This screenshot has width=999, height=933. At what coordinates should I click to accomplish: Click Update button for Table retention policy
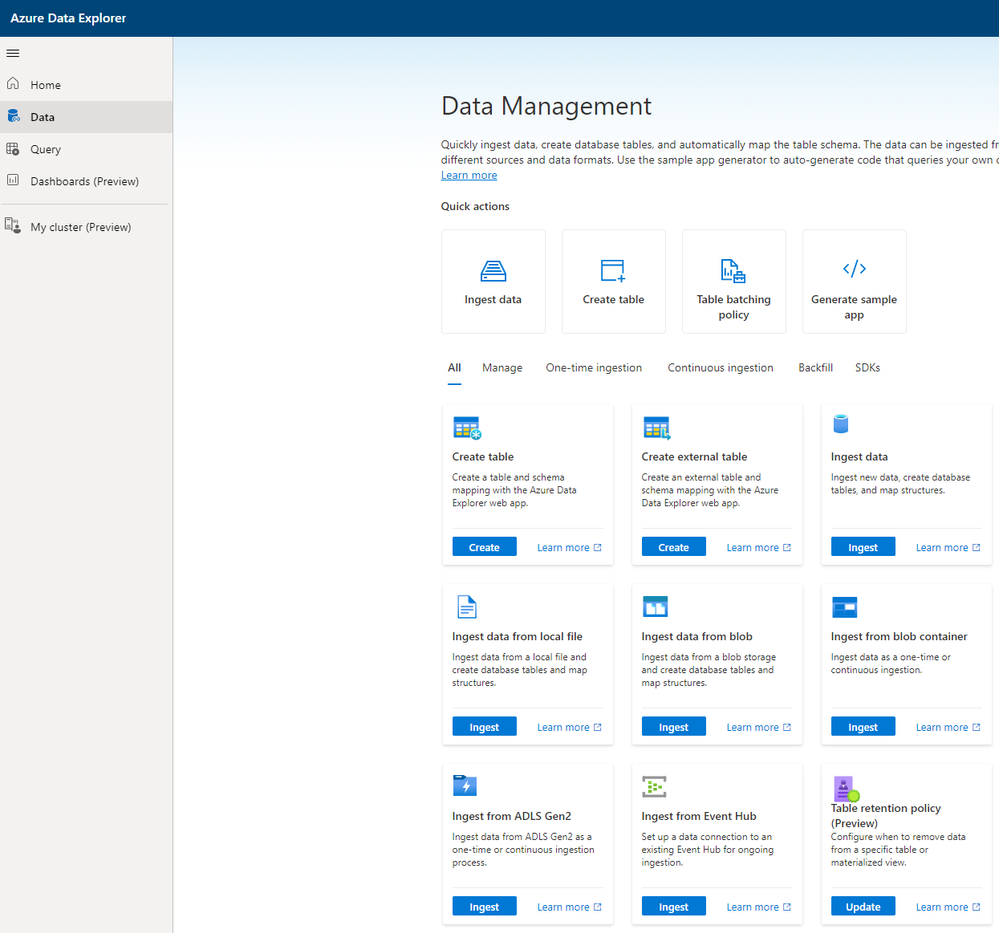click(863, 906)
